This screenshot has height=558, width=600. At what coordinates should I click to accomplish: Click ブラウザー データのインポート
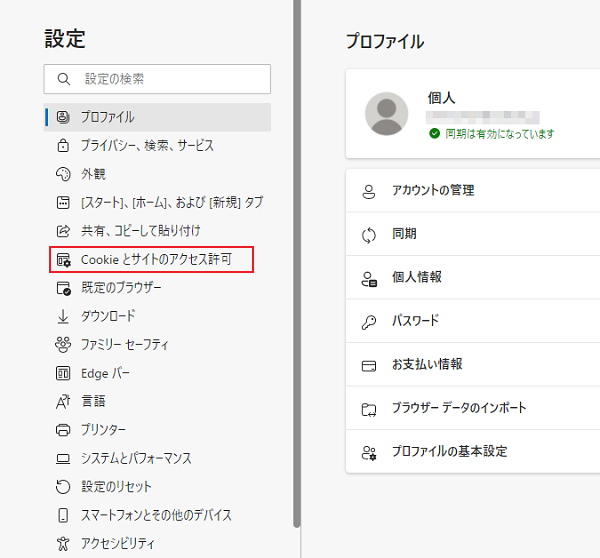[459, 408]
